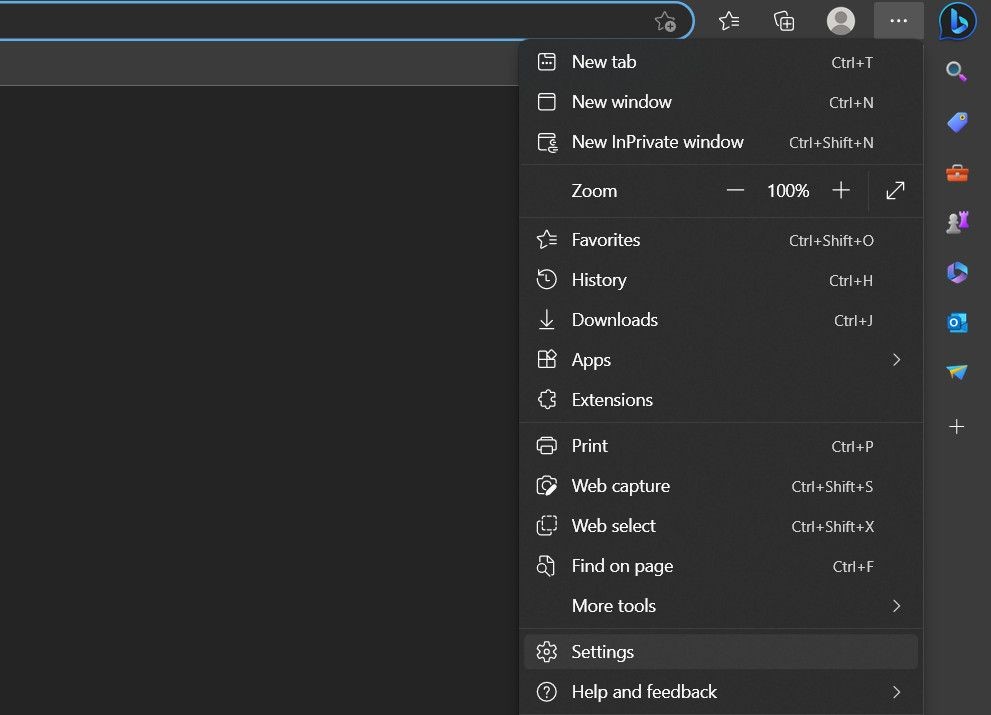Click the sidebar Search magnifier icon

[956, 71]
